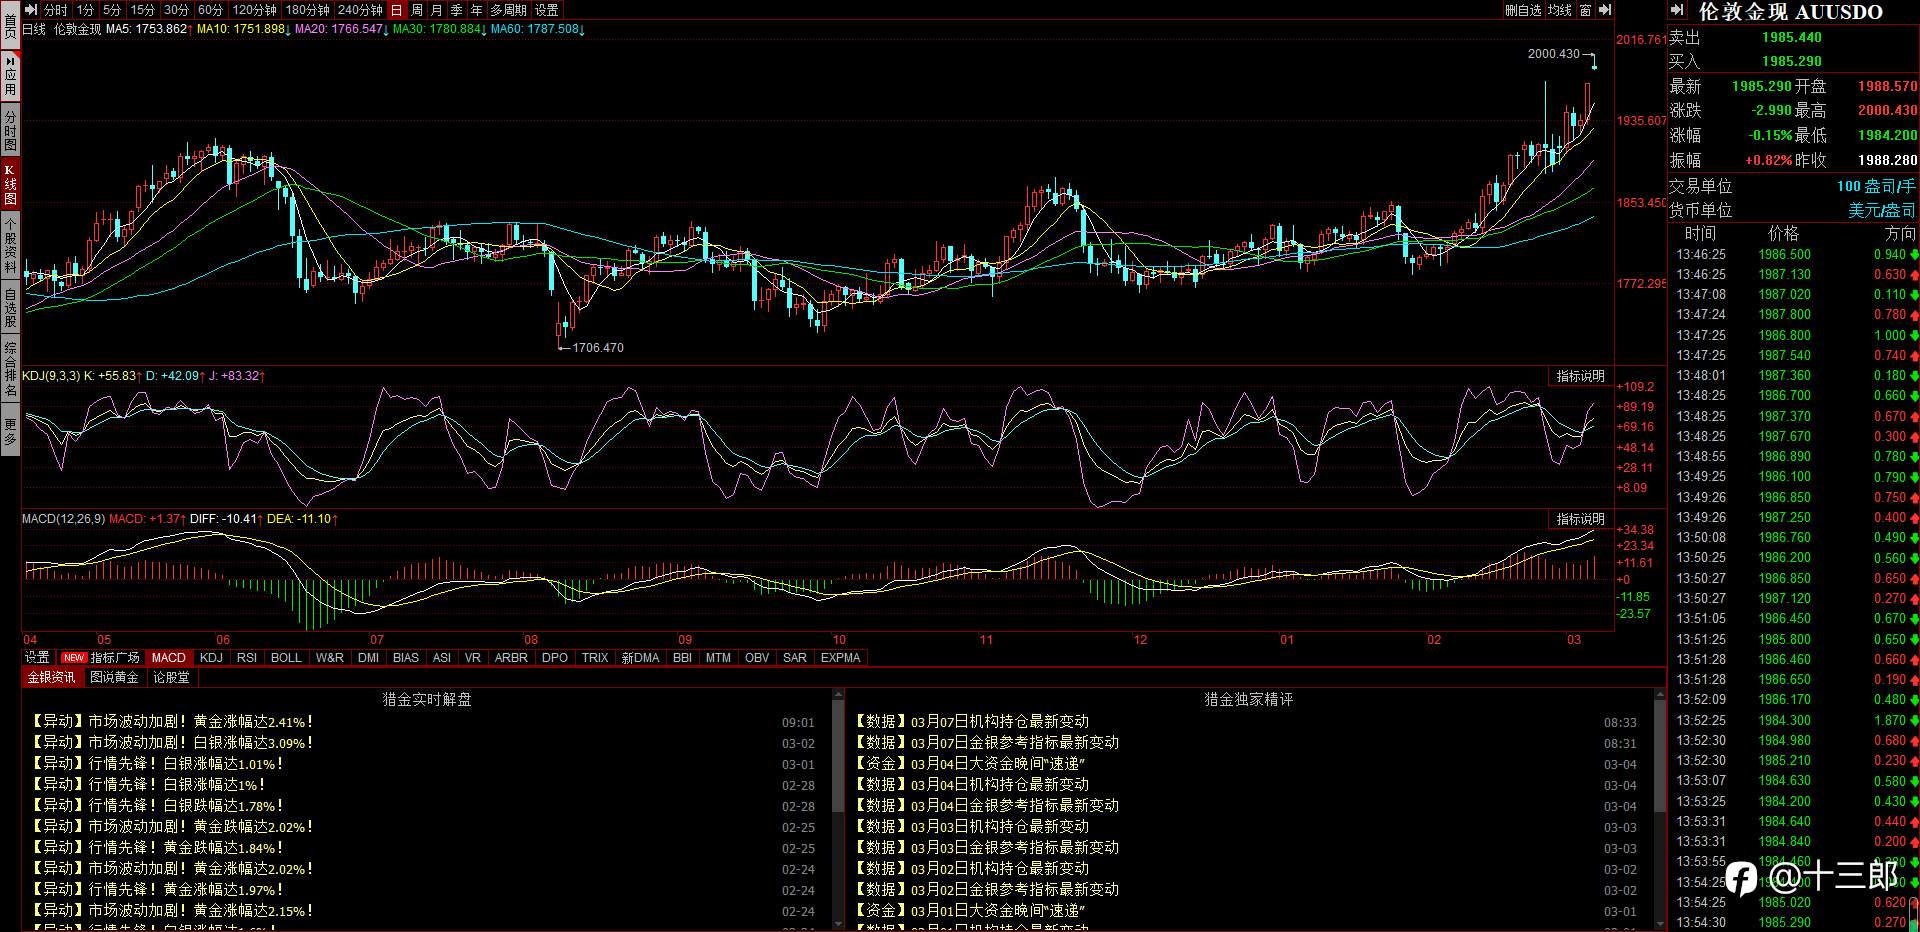Select the RSI indicator tab
Viewport: 1920px width, 932px height.
247,658
